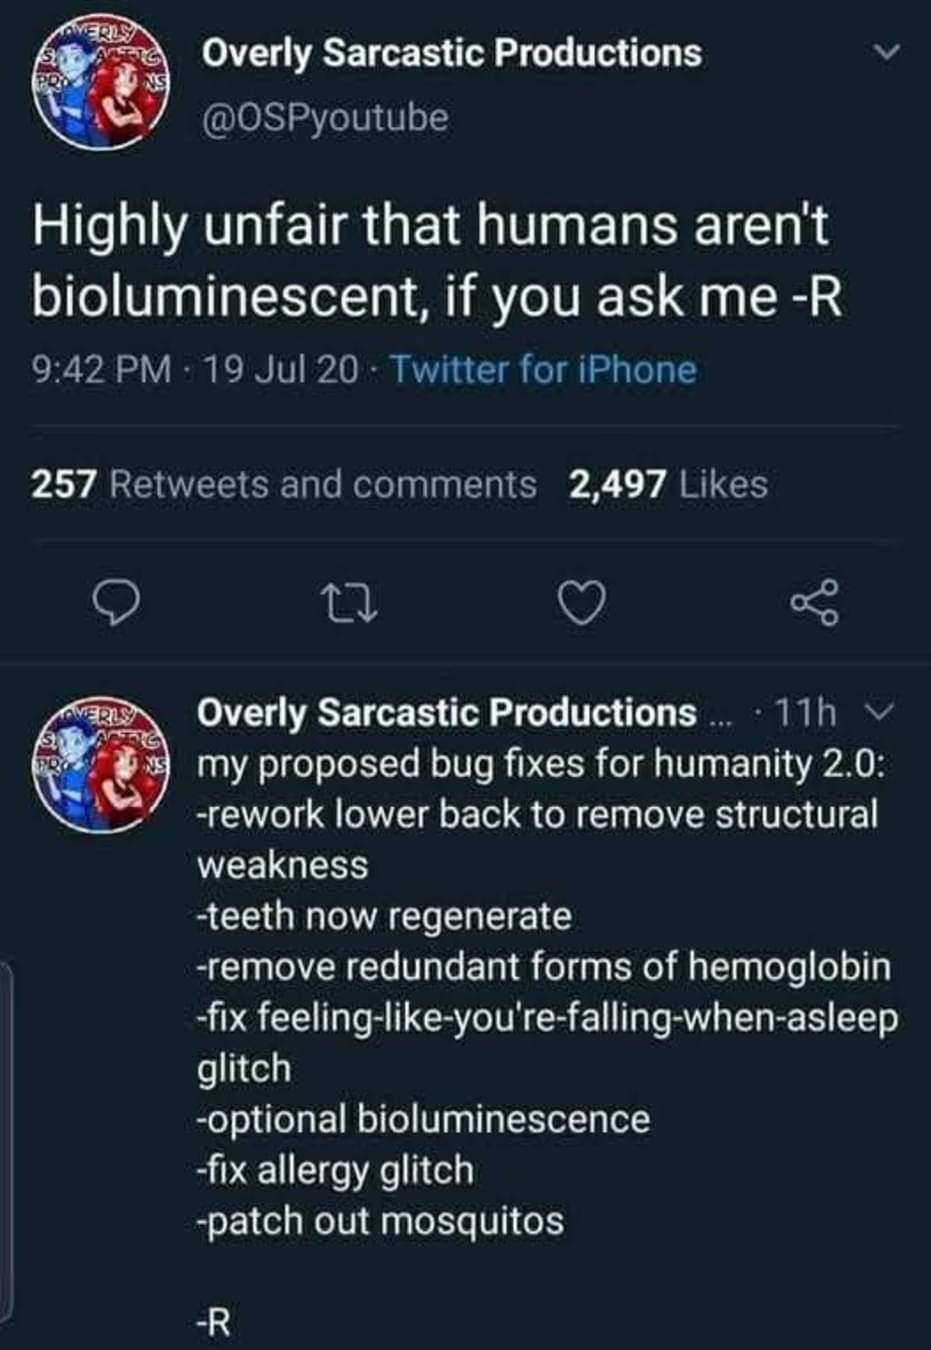Click the ellipsis after the reply author name
This screenshot has width=931, height=1350.
719,716
